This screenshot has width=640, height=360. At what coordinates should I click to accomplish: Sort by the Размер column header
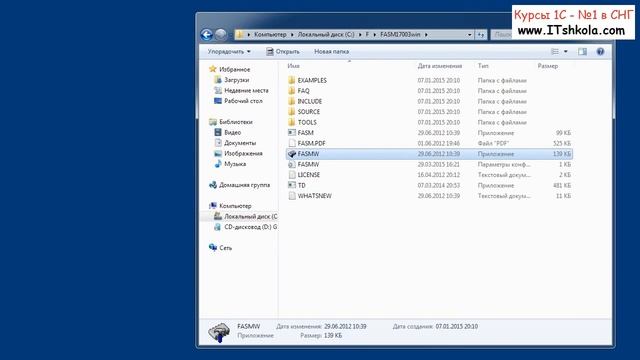547,66
